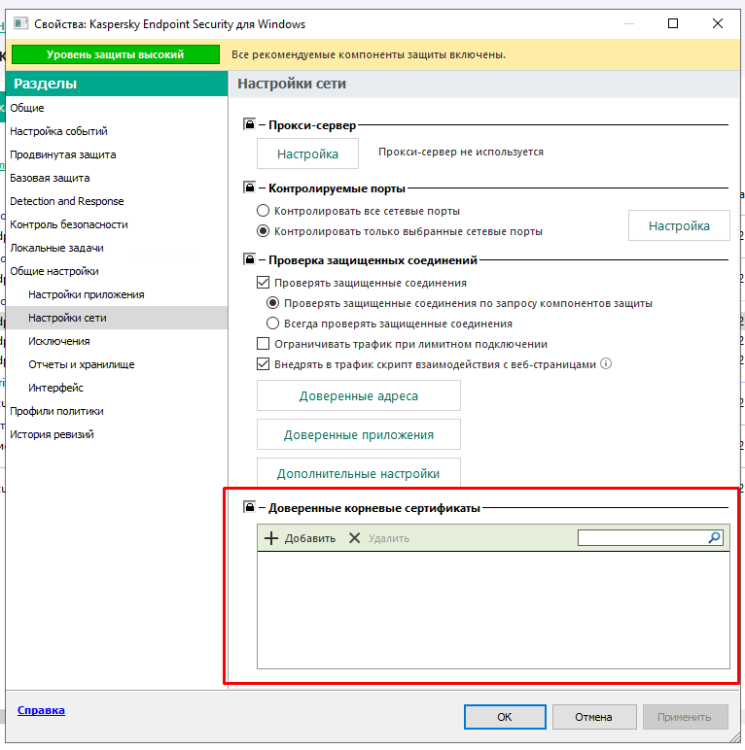
Task: Click the Kaspersky window title bar icon
Action: (21, 23)
